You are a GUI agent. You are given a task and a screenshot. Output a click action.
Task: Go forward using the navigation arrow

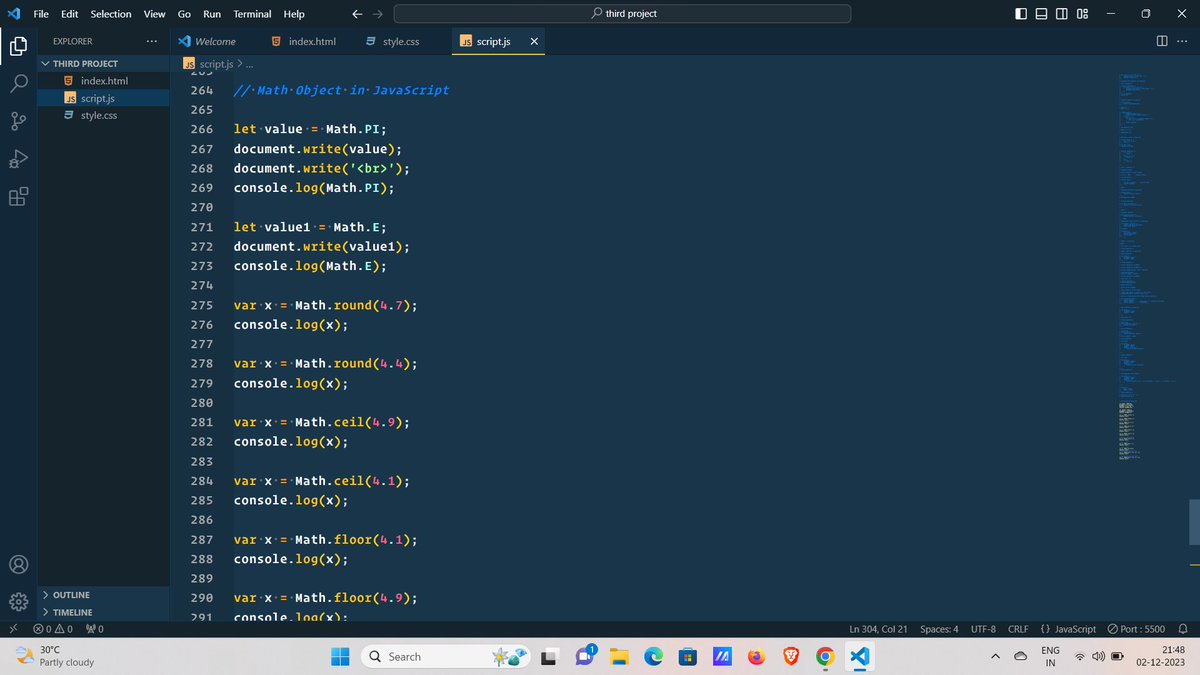[377, 14]
